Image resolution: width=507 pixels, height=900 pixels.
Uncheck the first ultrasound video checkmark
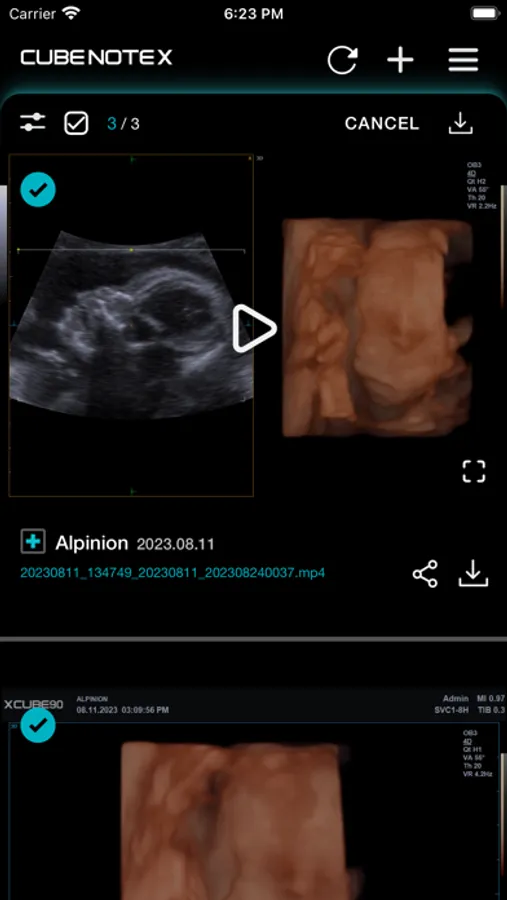[38, 189]
